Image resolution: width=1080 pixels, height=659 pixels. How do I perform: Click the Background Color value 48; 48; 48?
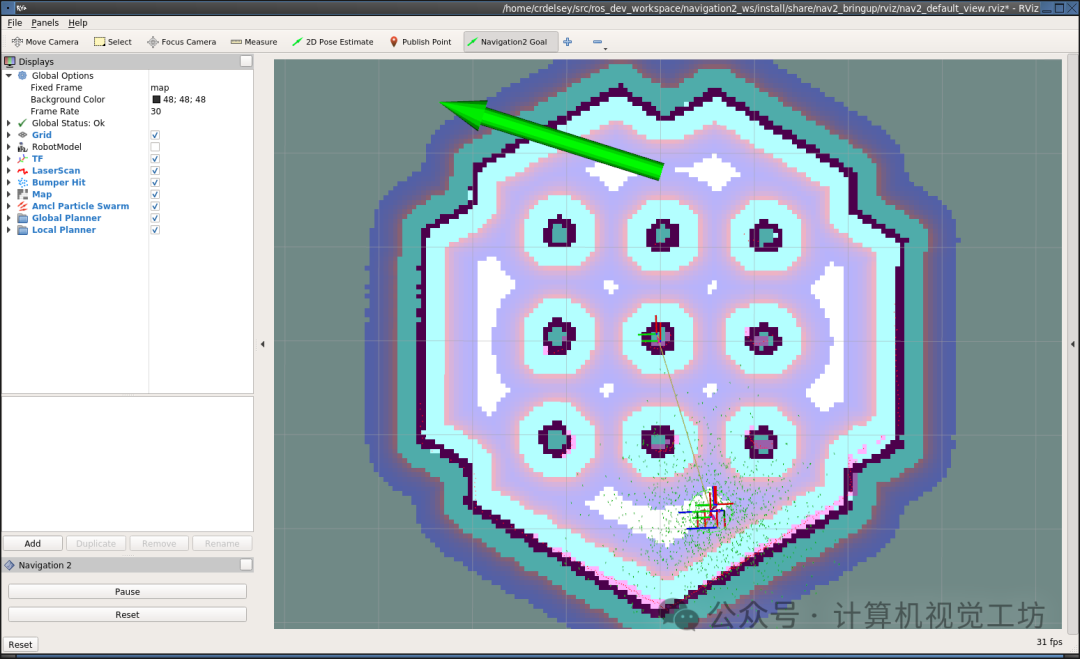click(184, 99)
